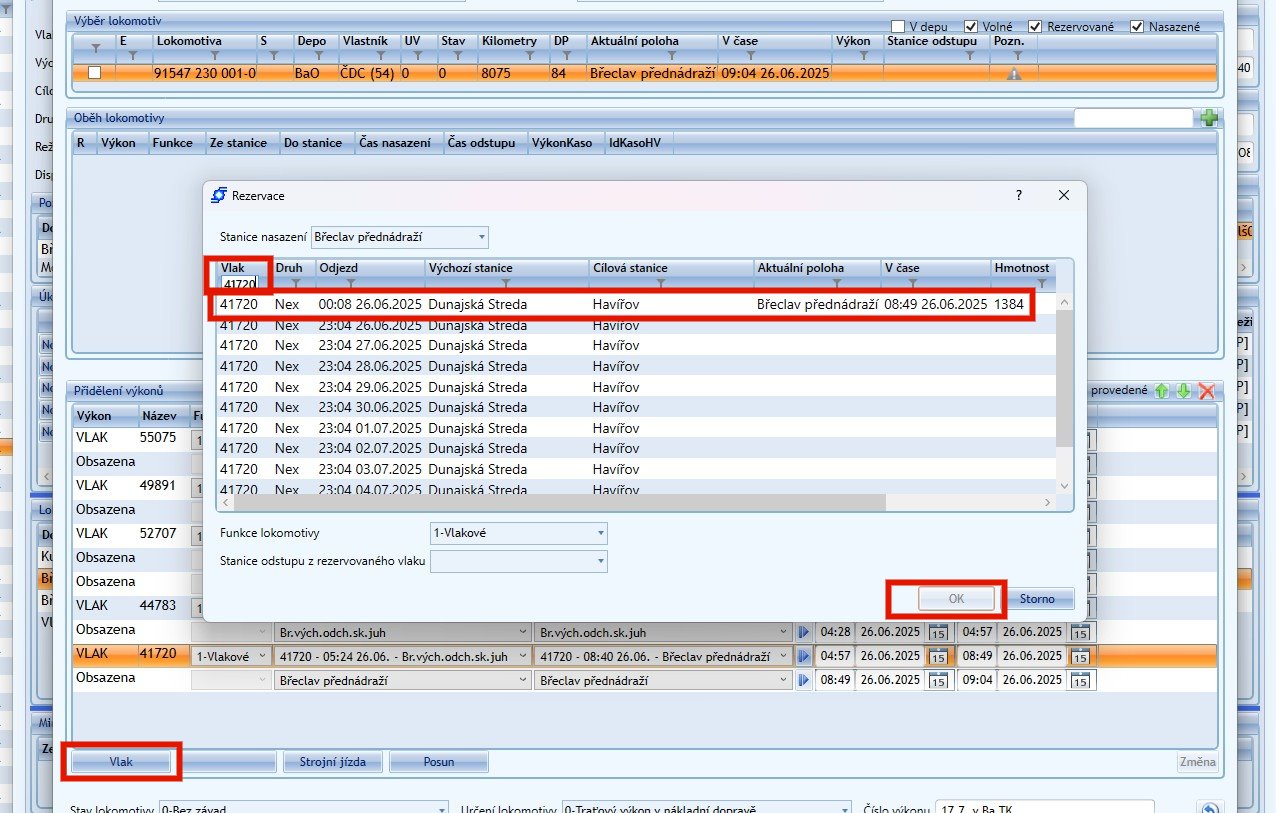Open Stanice odstupu z rezervovaného vlaku dropdown

[600, 561]
